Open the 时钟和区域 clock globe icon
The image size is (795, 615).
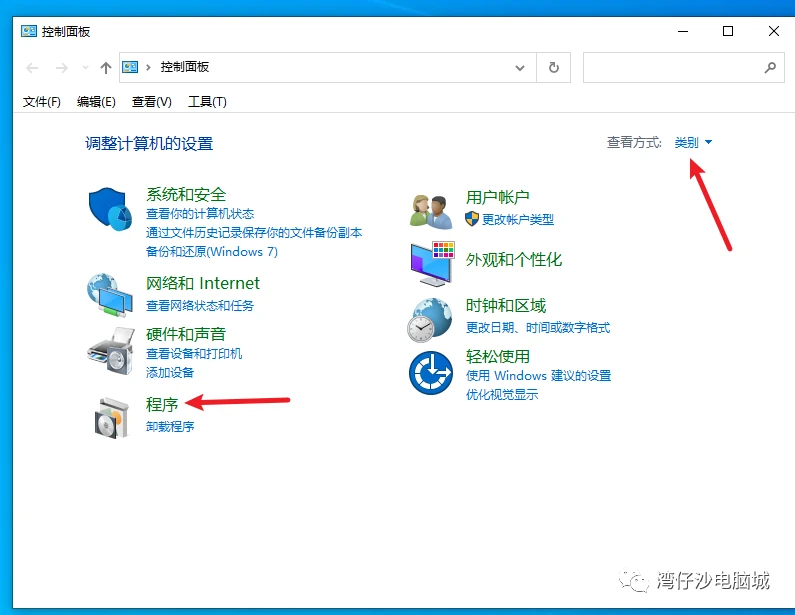[x=429, y=319]
